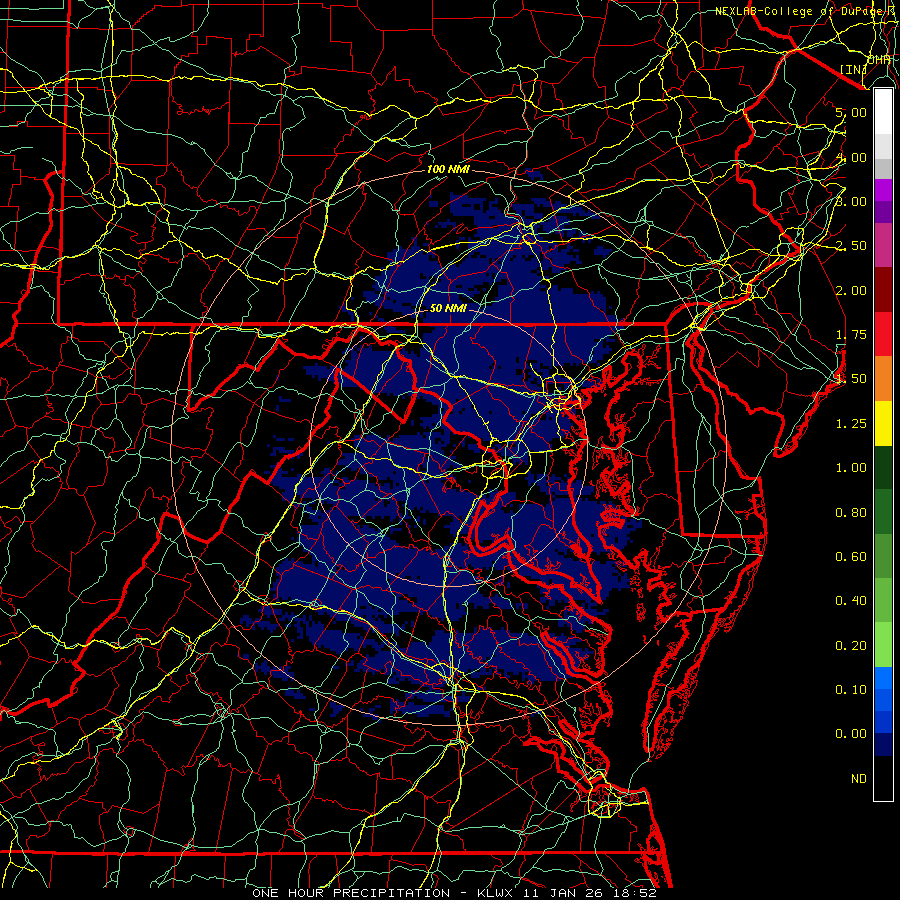Click the 3.00 legend value
This screenshot has width=900, height=900.
click(851, 201)
